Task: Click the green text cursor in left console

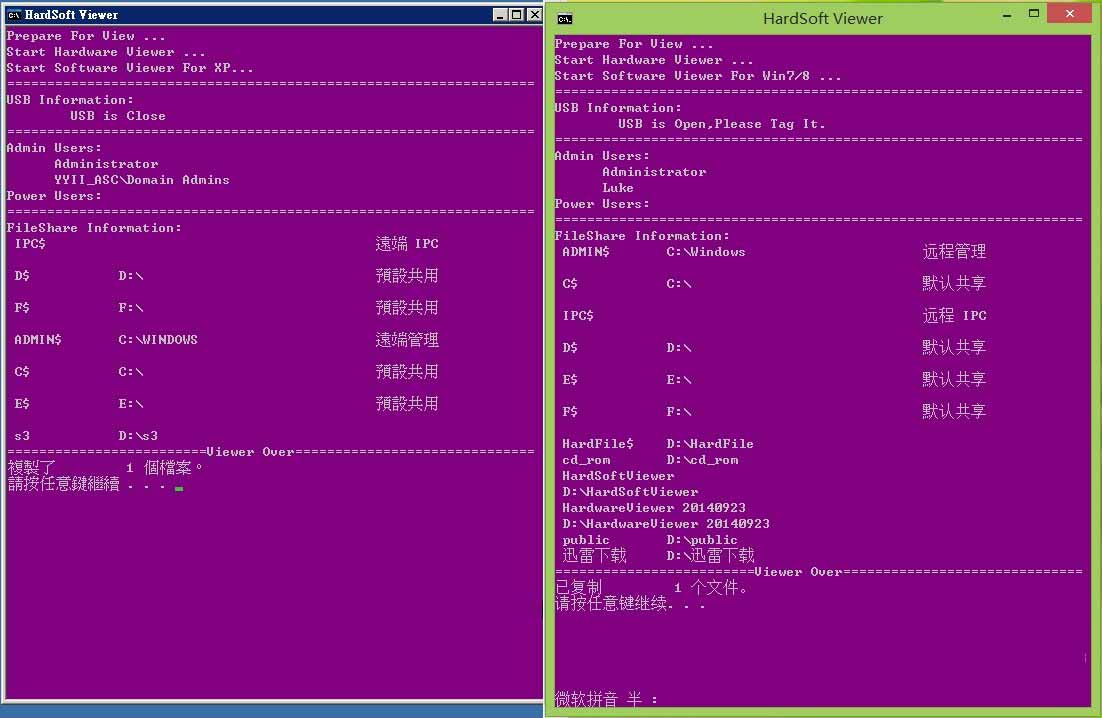Action: pos(178,488)
